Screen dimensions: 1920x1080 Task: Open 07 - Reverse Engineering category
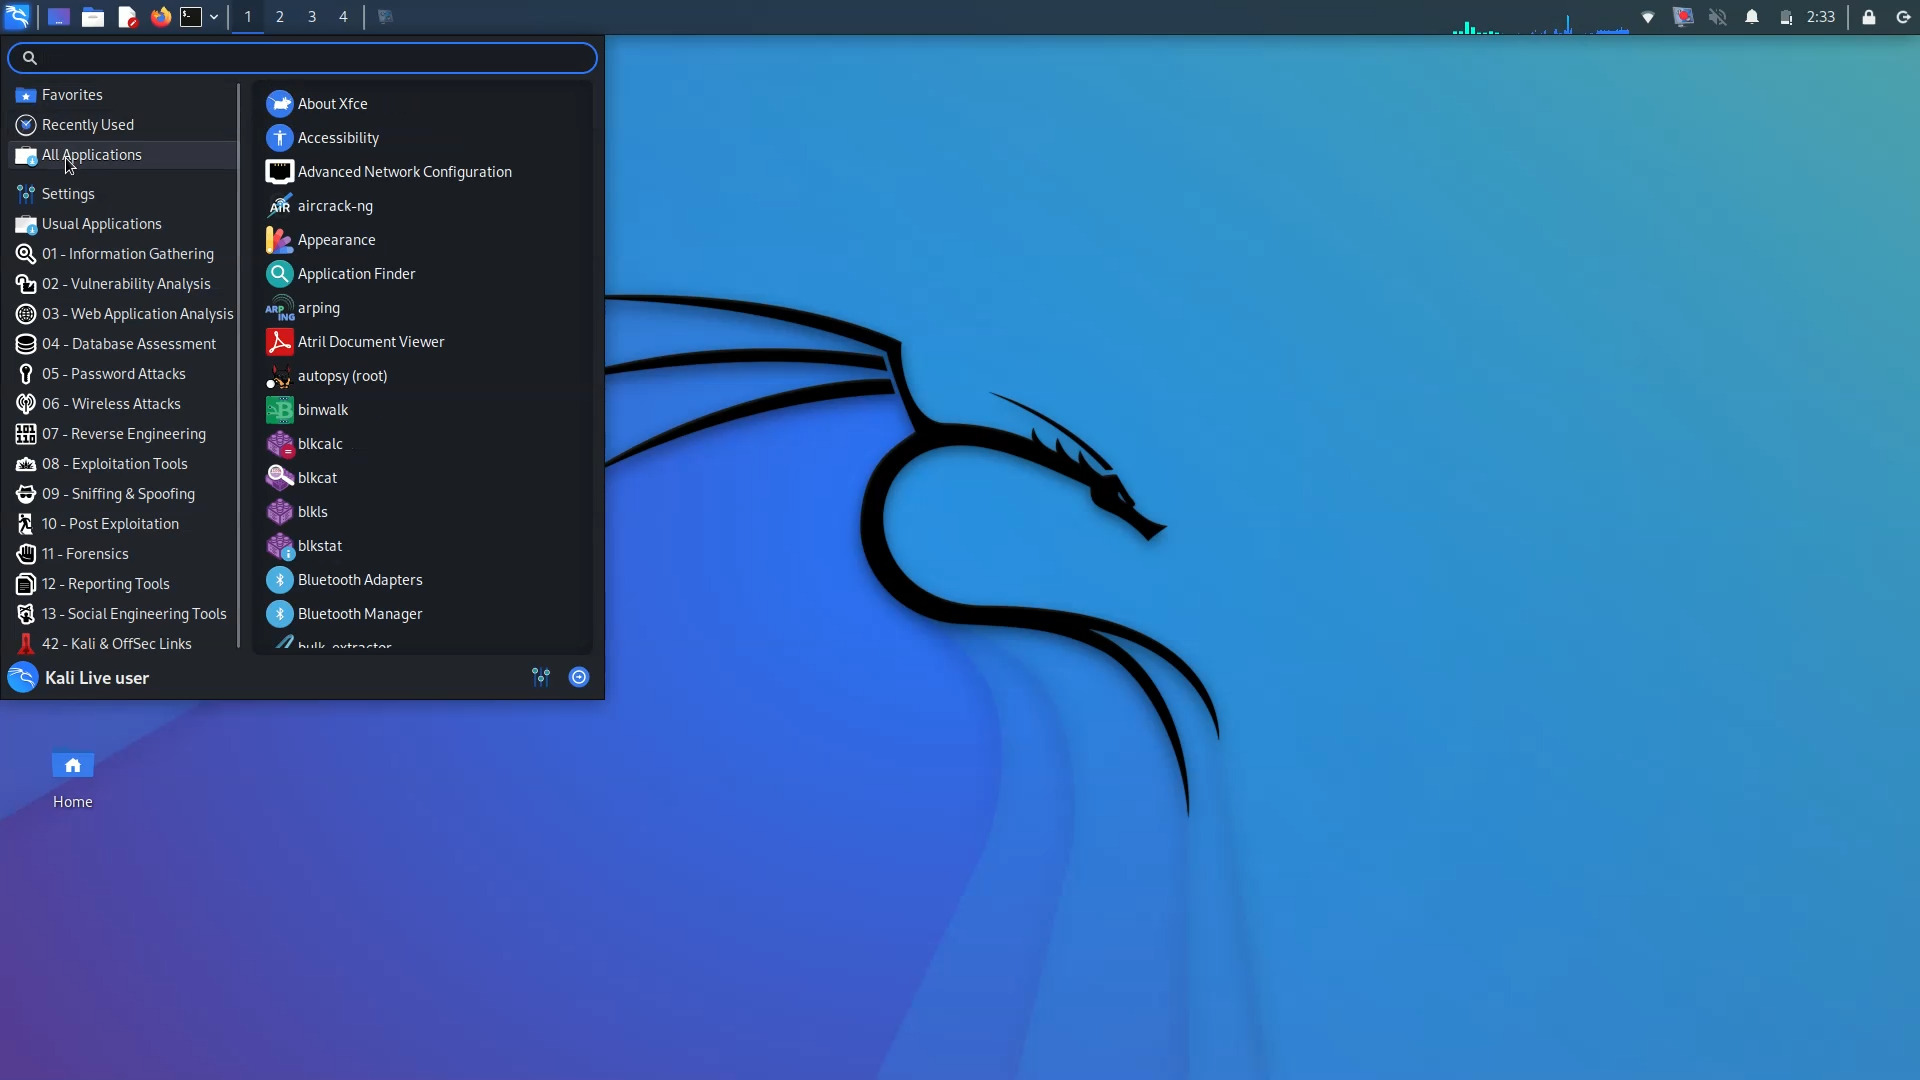123,434
